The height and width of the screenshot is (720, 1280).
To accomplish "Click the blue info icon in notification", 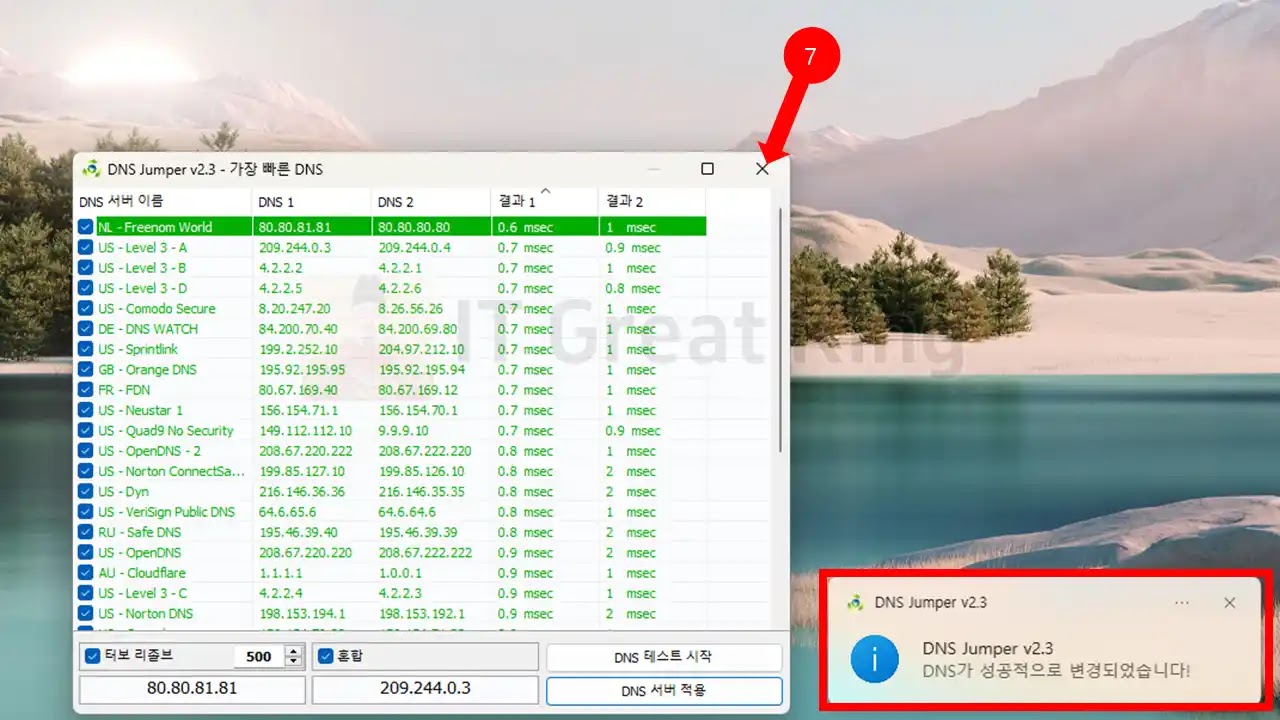I will pos(875,660).
